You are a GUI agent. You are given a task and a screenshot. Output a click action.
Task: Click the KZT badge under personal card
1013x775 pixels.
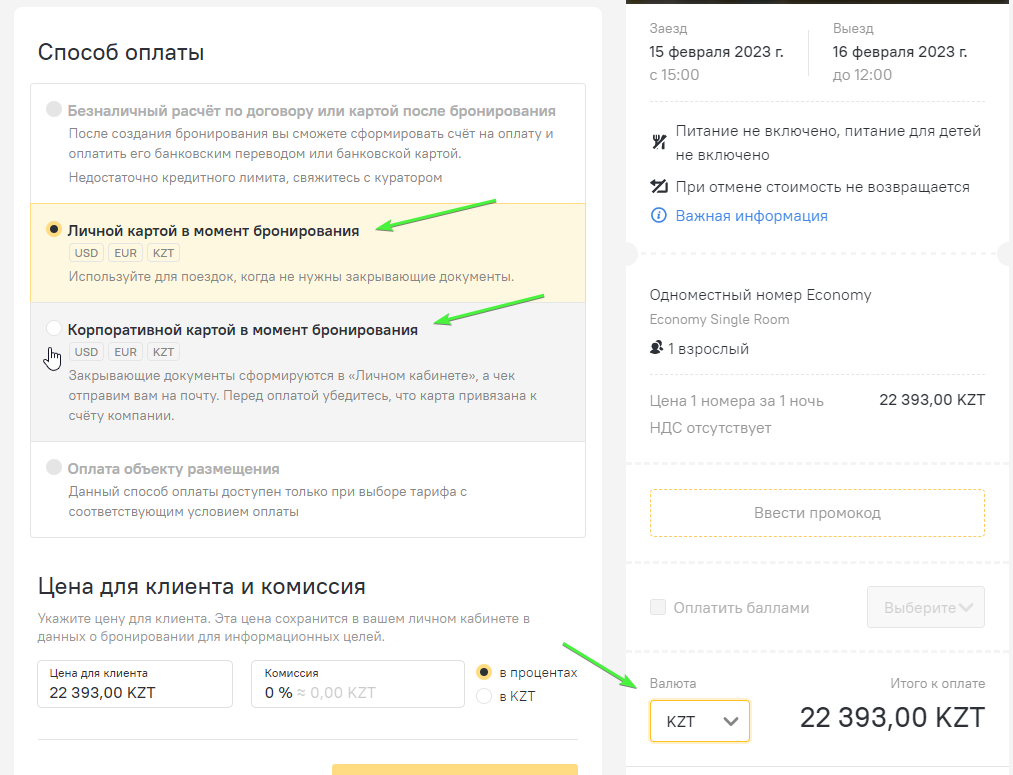pos(164,253)
